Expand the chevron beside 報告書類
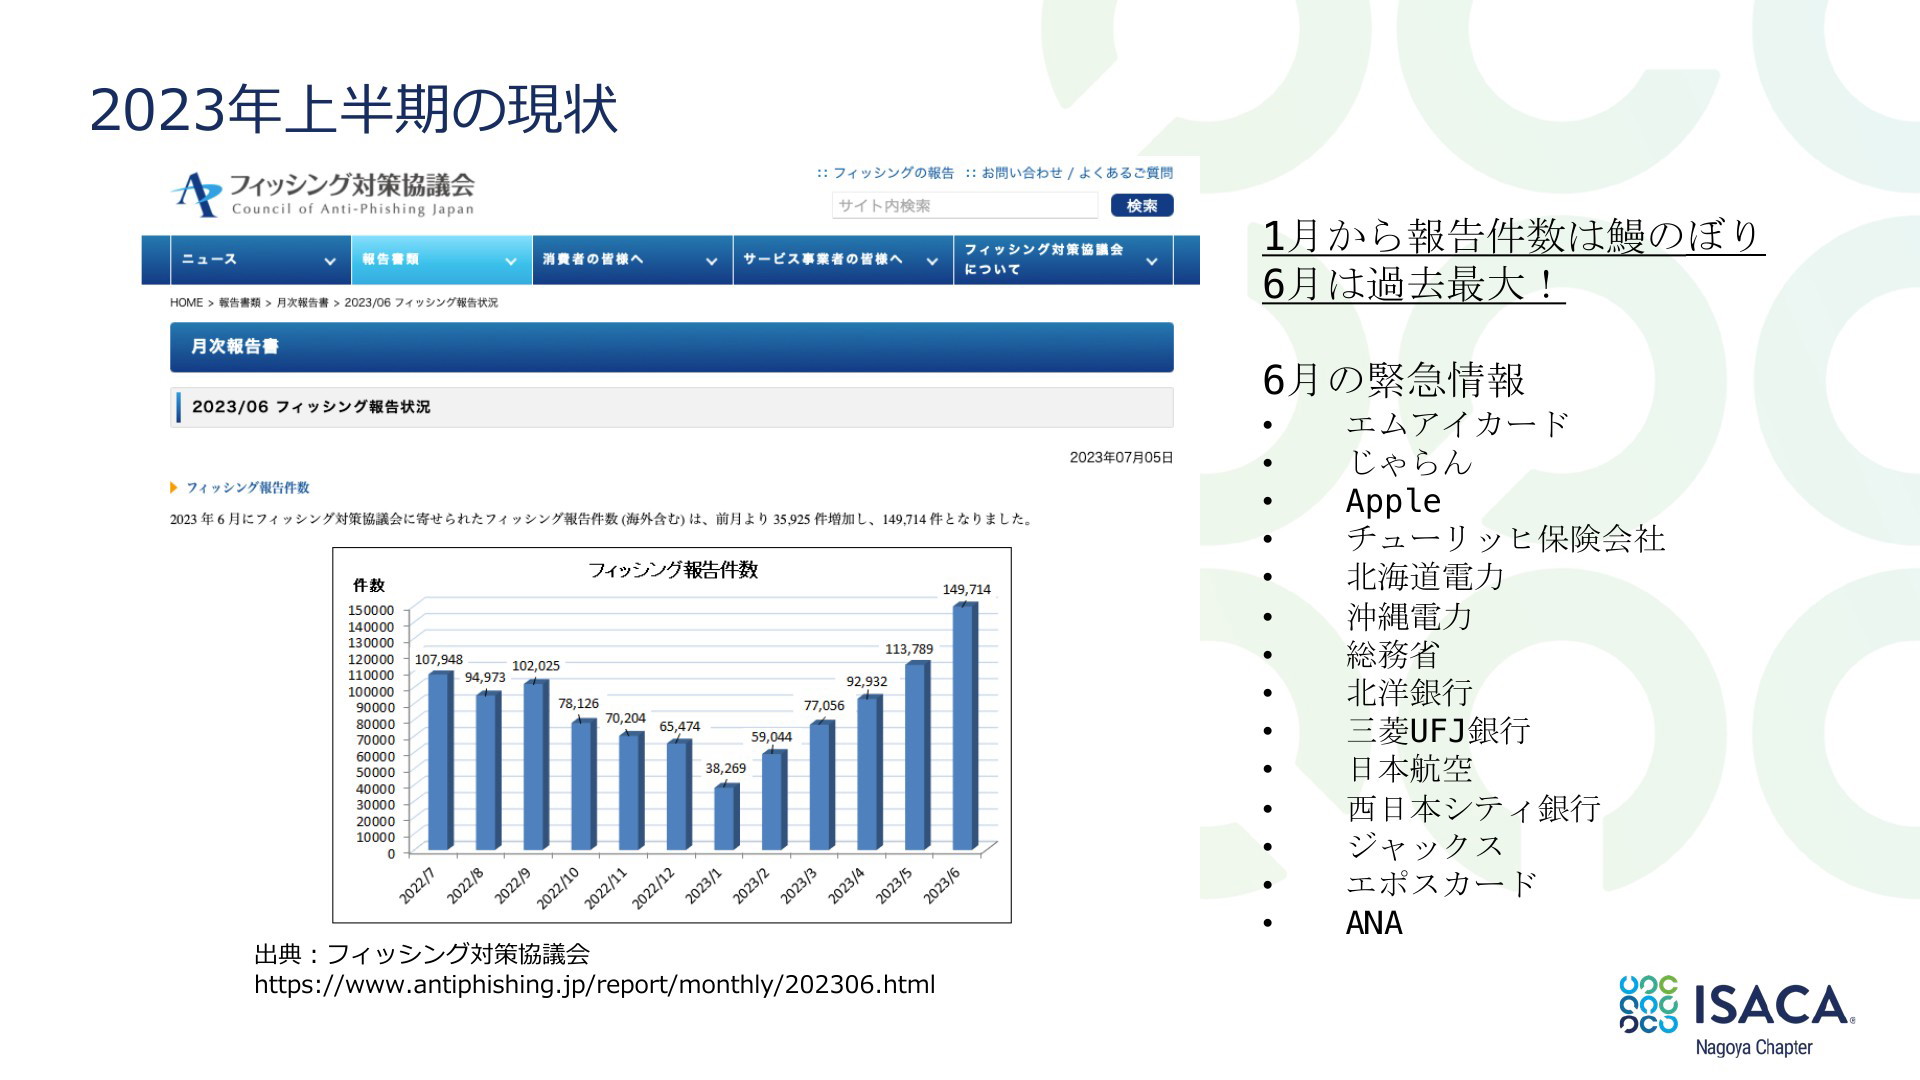Viewport: 1920px width, 1080px height. [x=511, y=262]
